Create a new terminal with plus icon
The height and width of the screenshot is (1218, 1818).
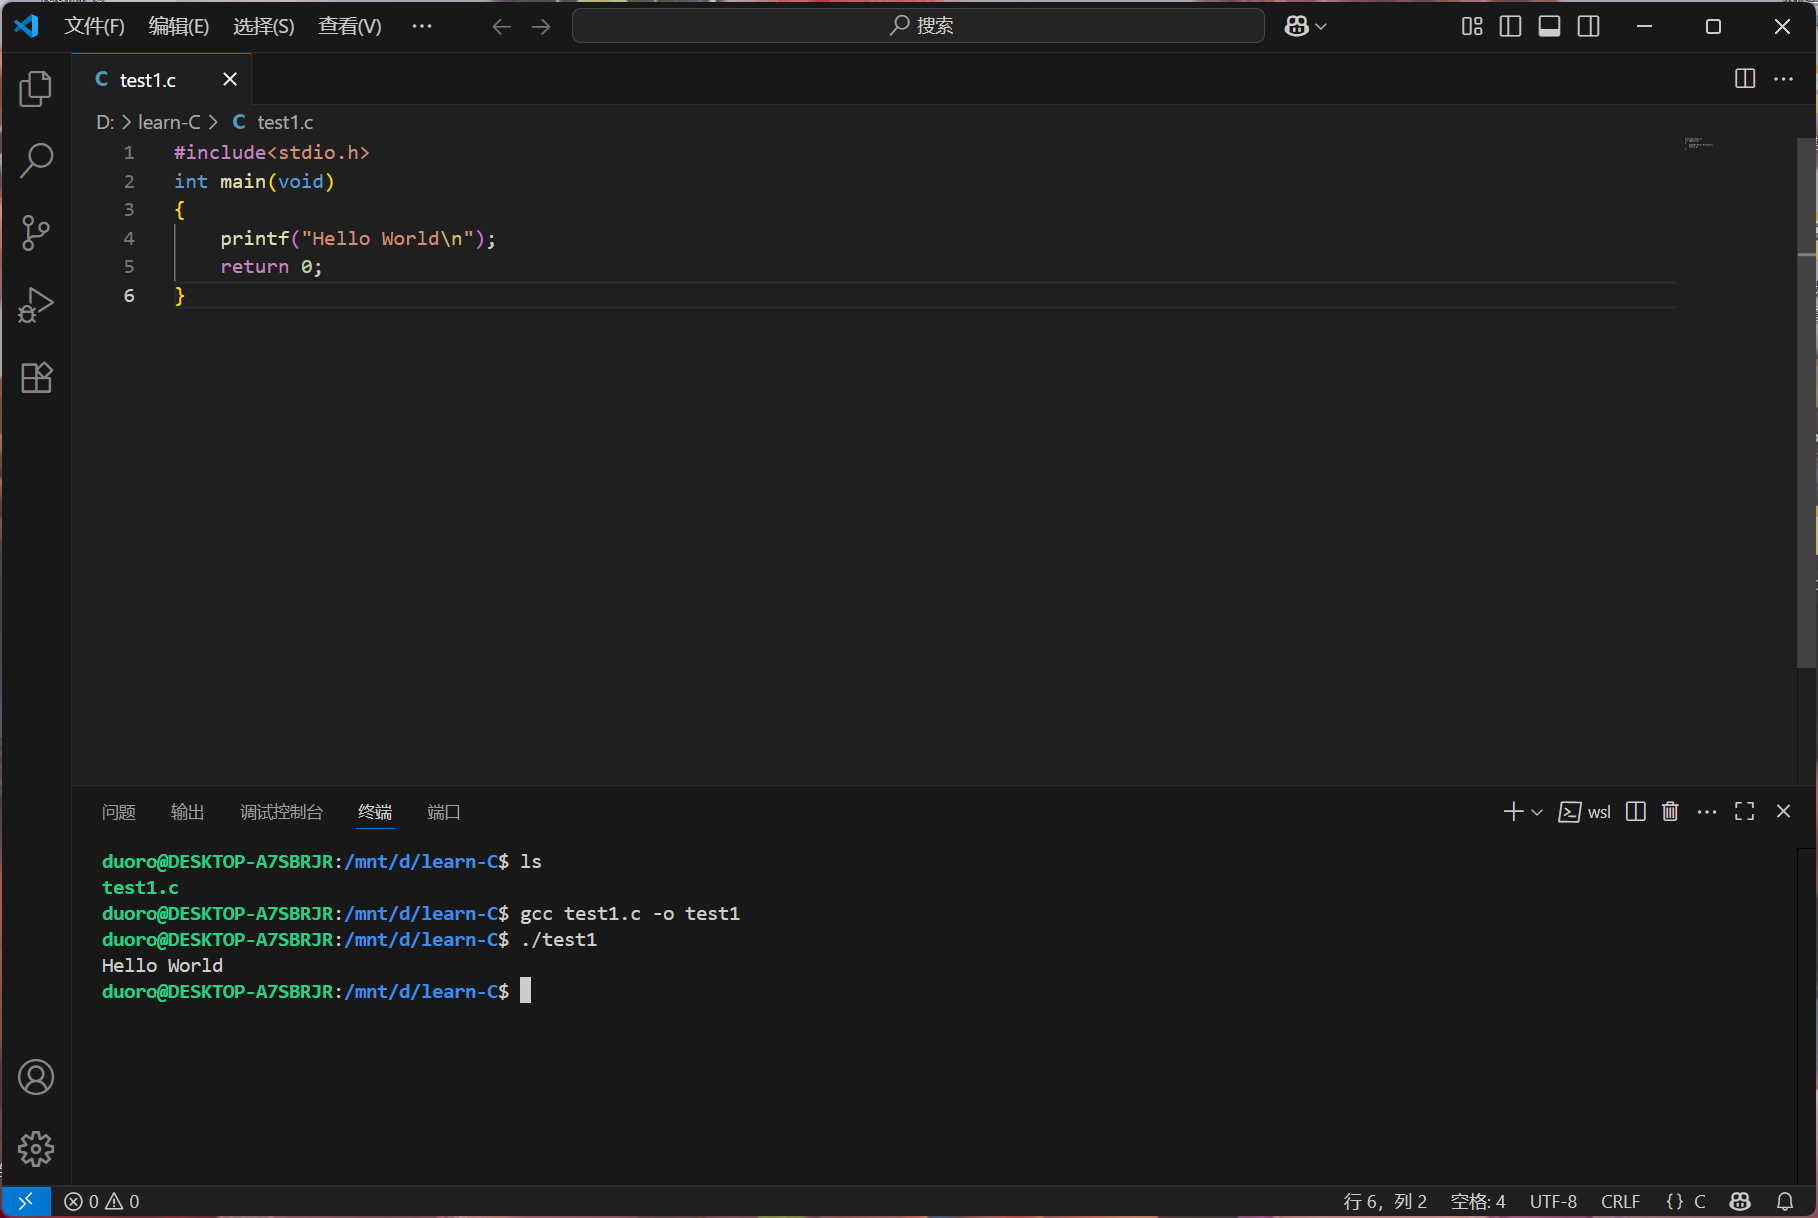pos(1513,812)
